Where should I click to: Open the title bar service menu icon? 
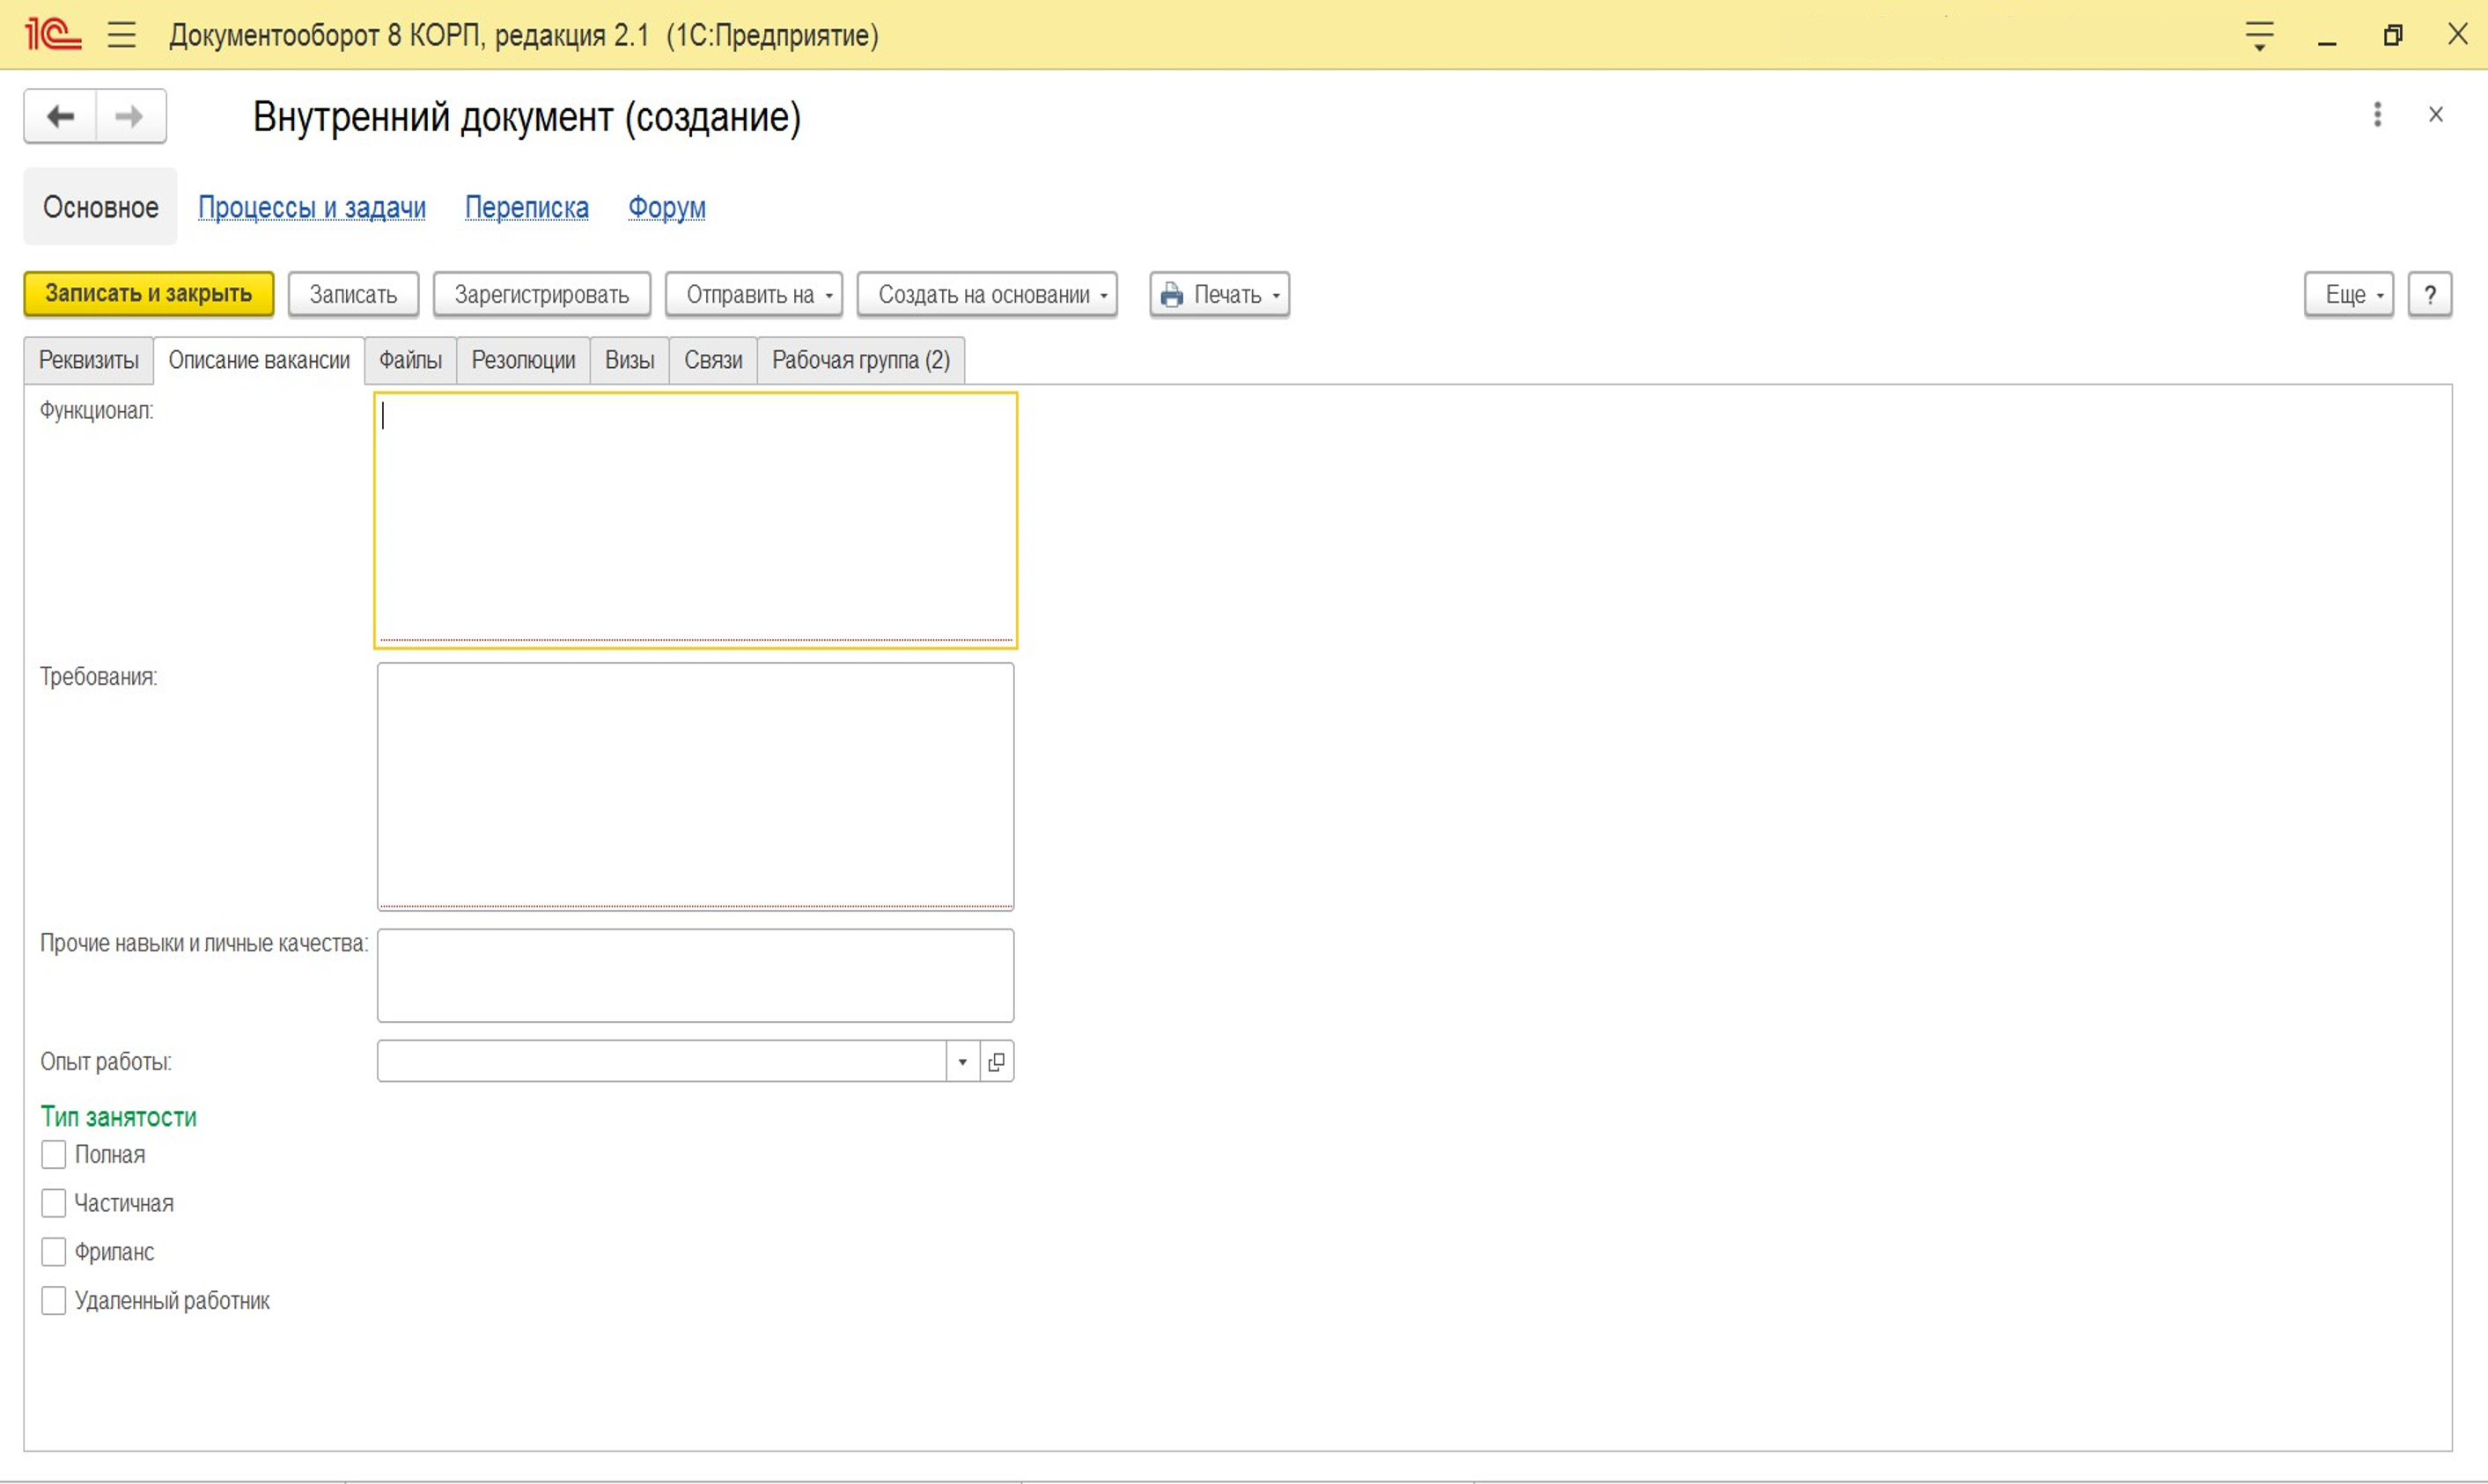2259,36
